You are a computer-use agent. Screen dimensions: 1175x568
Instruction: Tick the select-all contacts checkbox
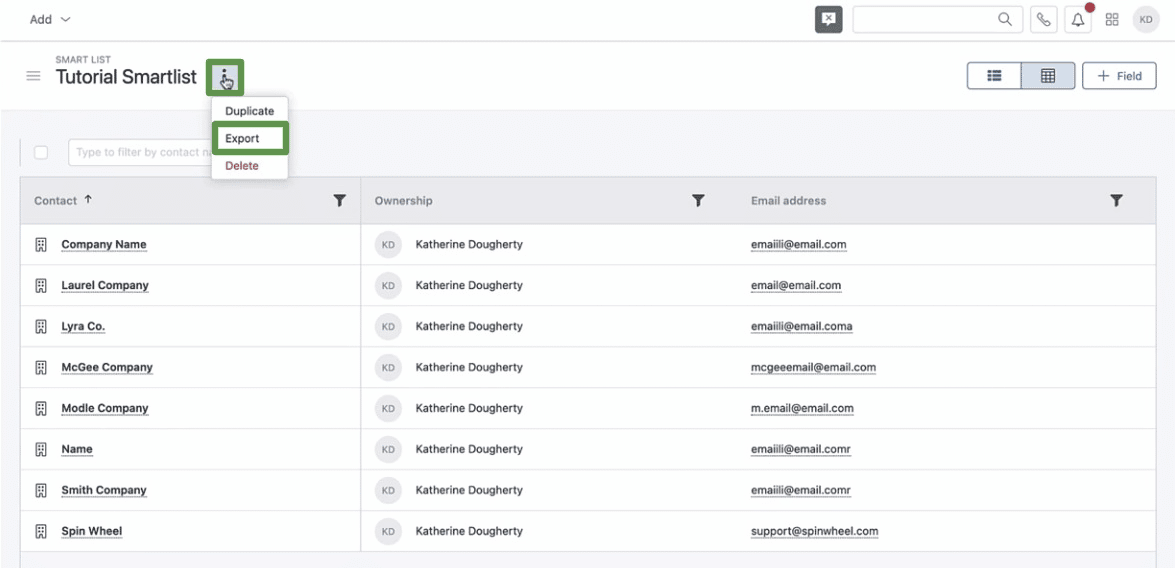[x=41, y=152]
